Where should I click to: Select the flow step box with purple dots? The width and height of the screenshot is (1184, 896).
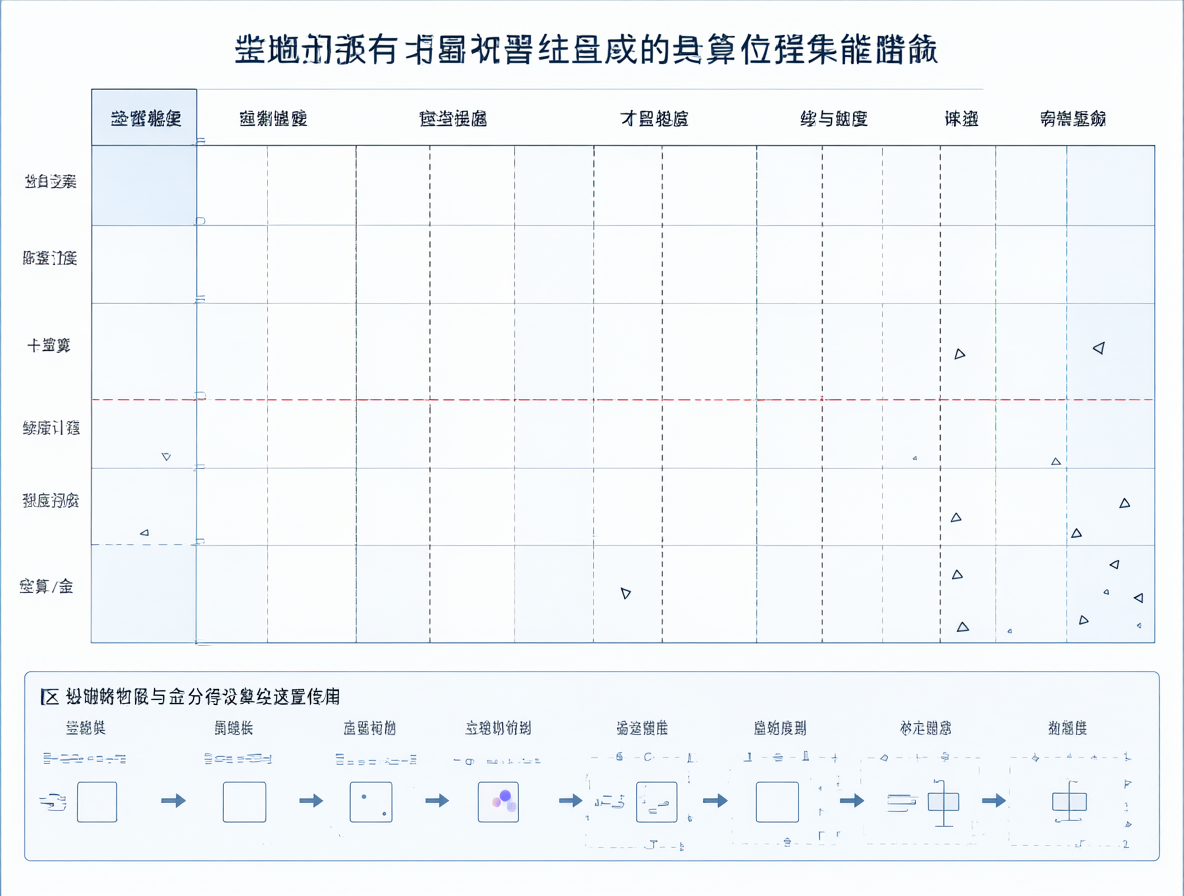(x=498, y=802)
